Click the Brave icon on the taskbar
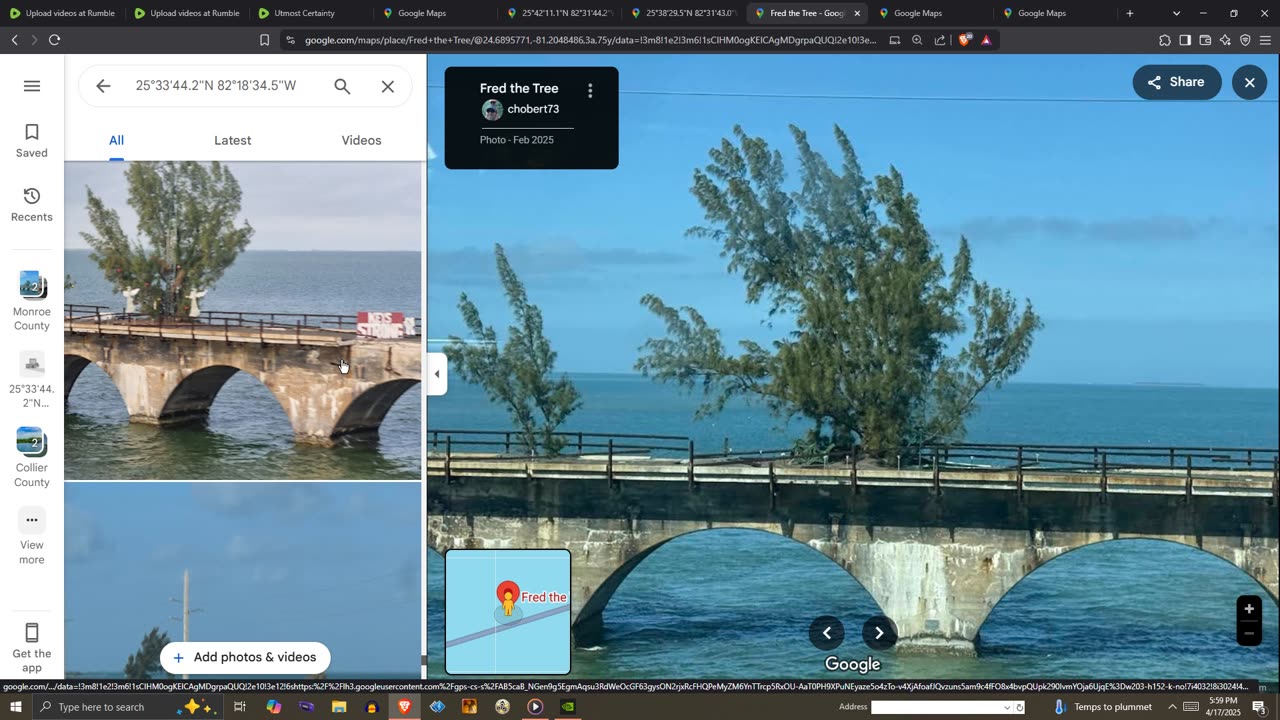The width and height of the screenshot is (1280, 720). (404, 707)
